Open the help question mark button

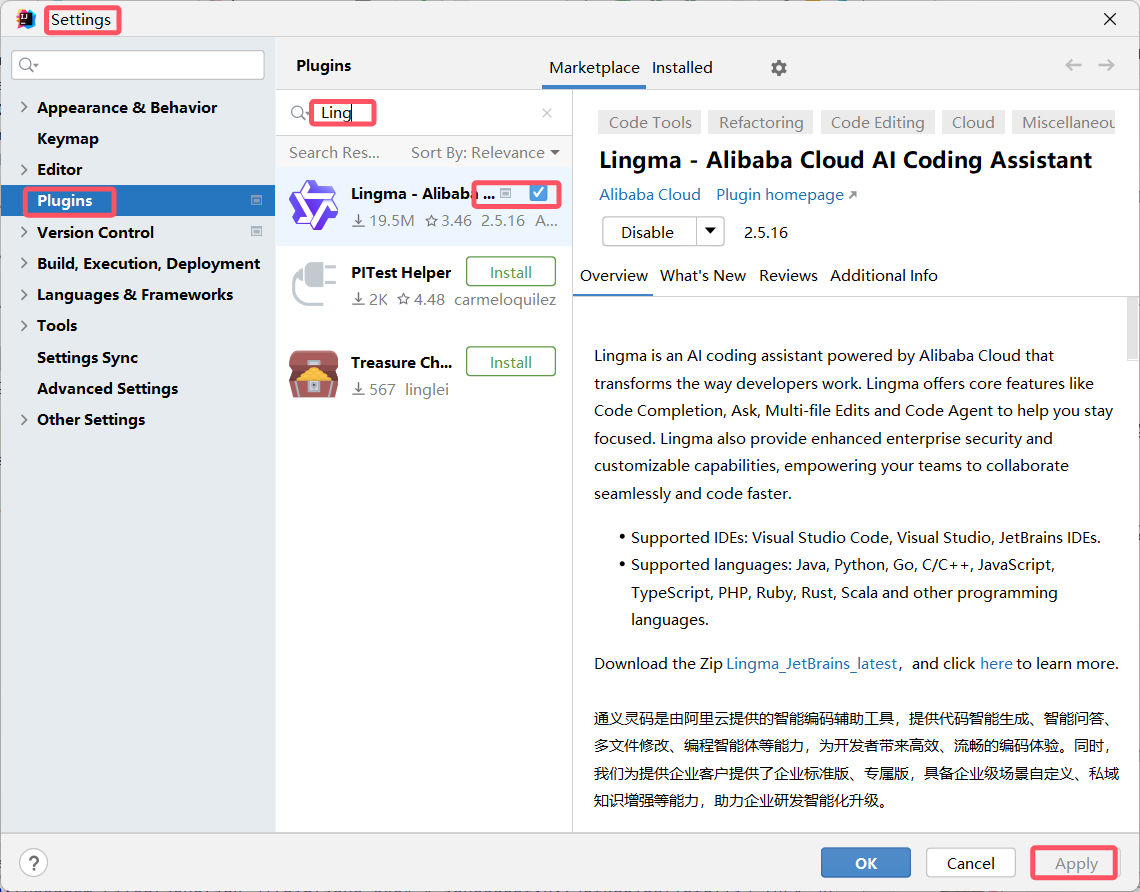click(33, 863)
